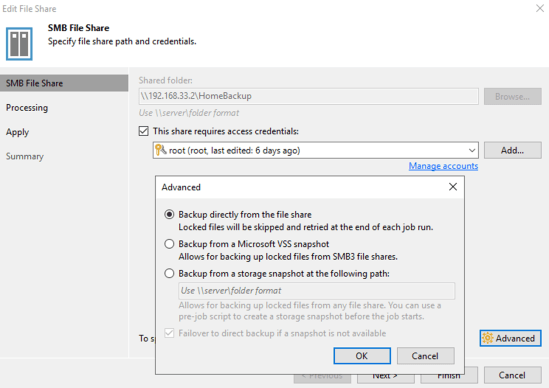Go to the Apply wizard step
The image size is (549, 388).
pyautogui.click(x=17, y=132)
